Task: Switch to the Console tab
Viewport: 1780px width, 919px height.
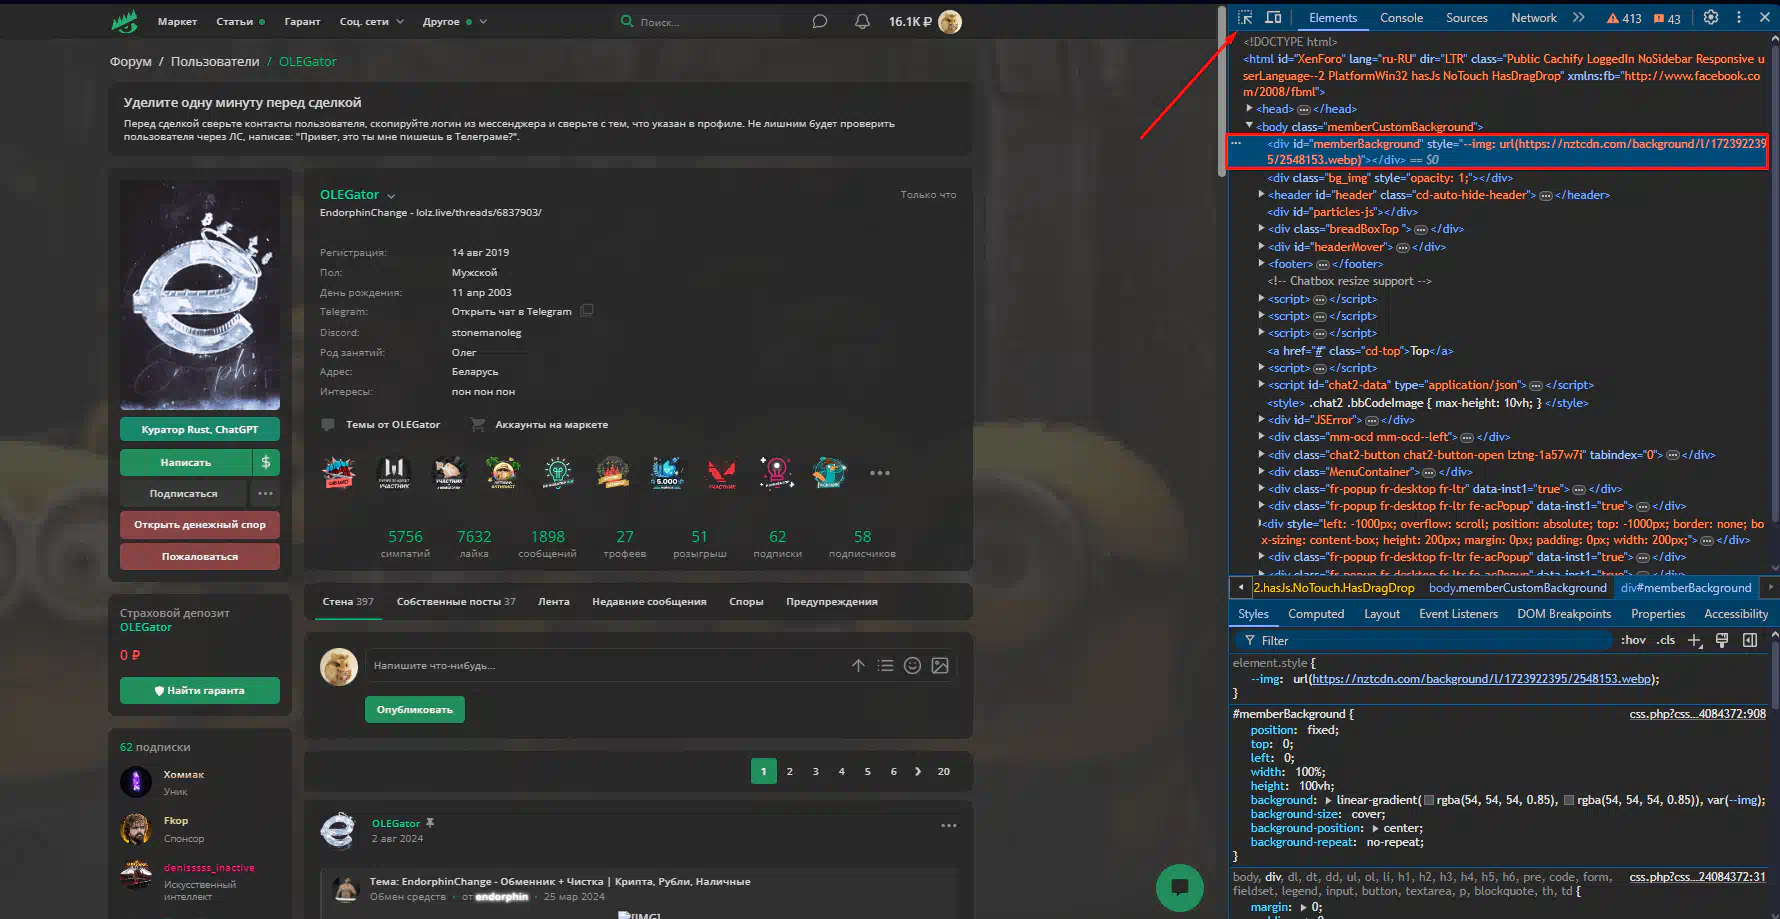Action: (1401, 18)
